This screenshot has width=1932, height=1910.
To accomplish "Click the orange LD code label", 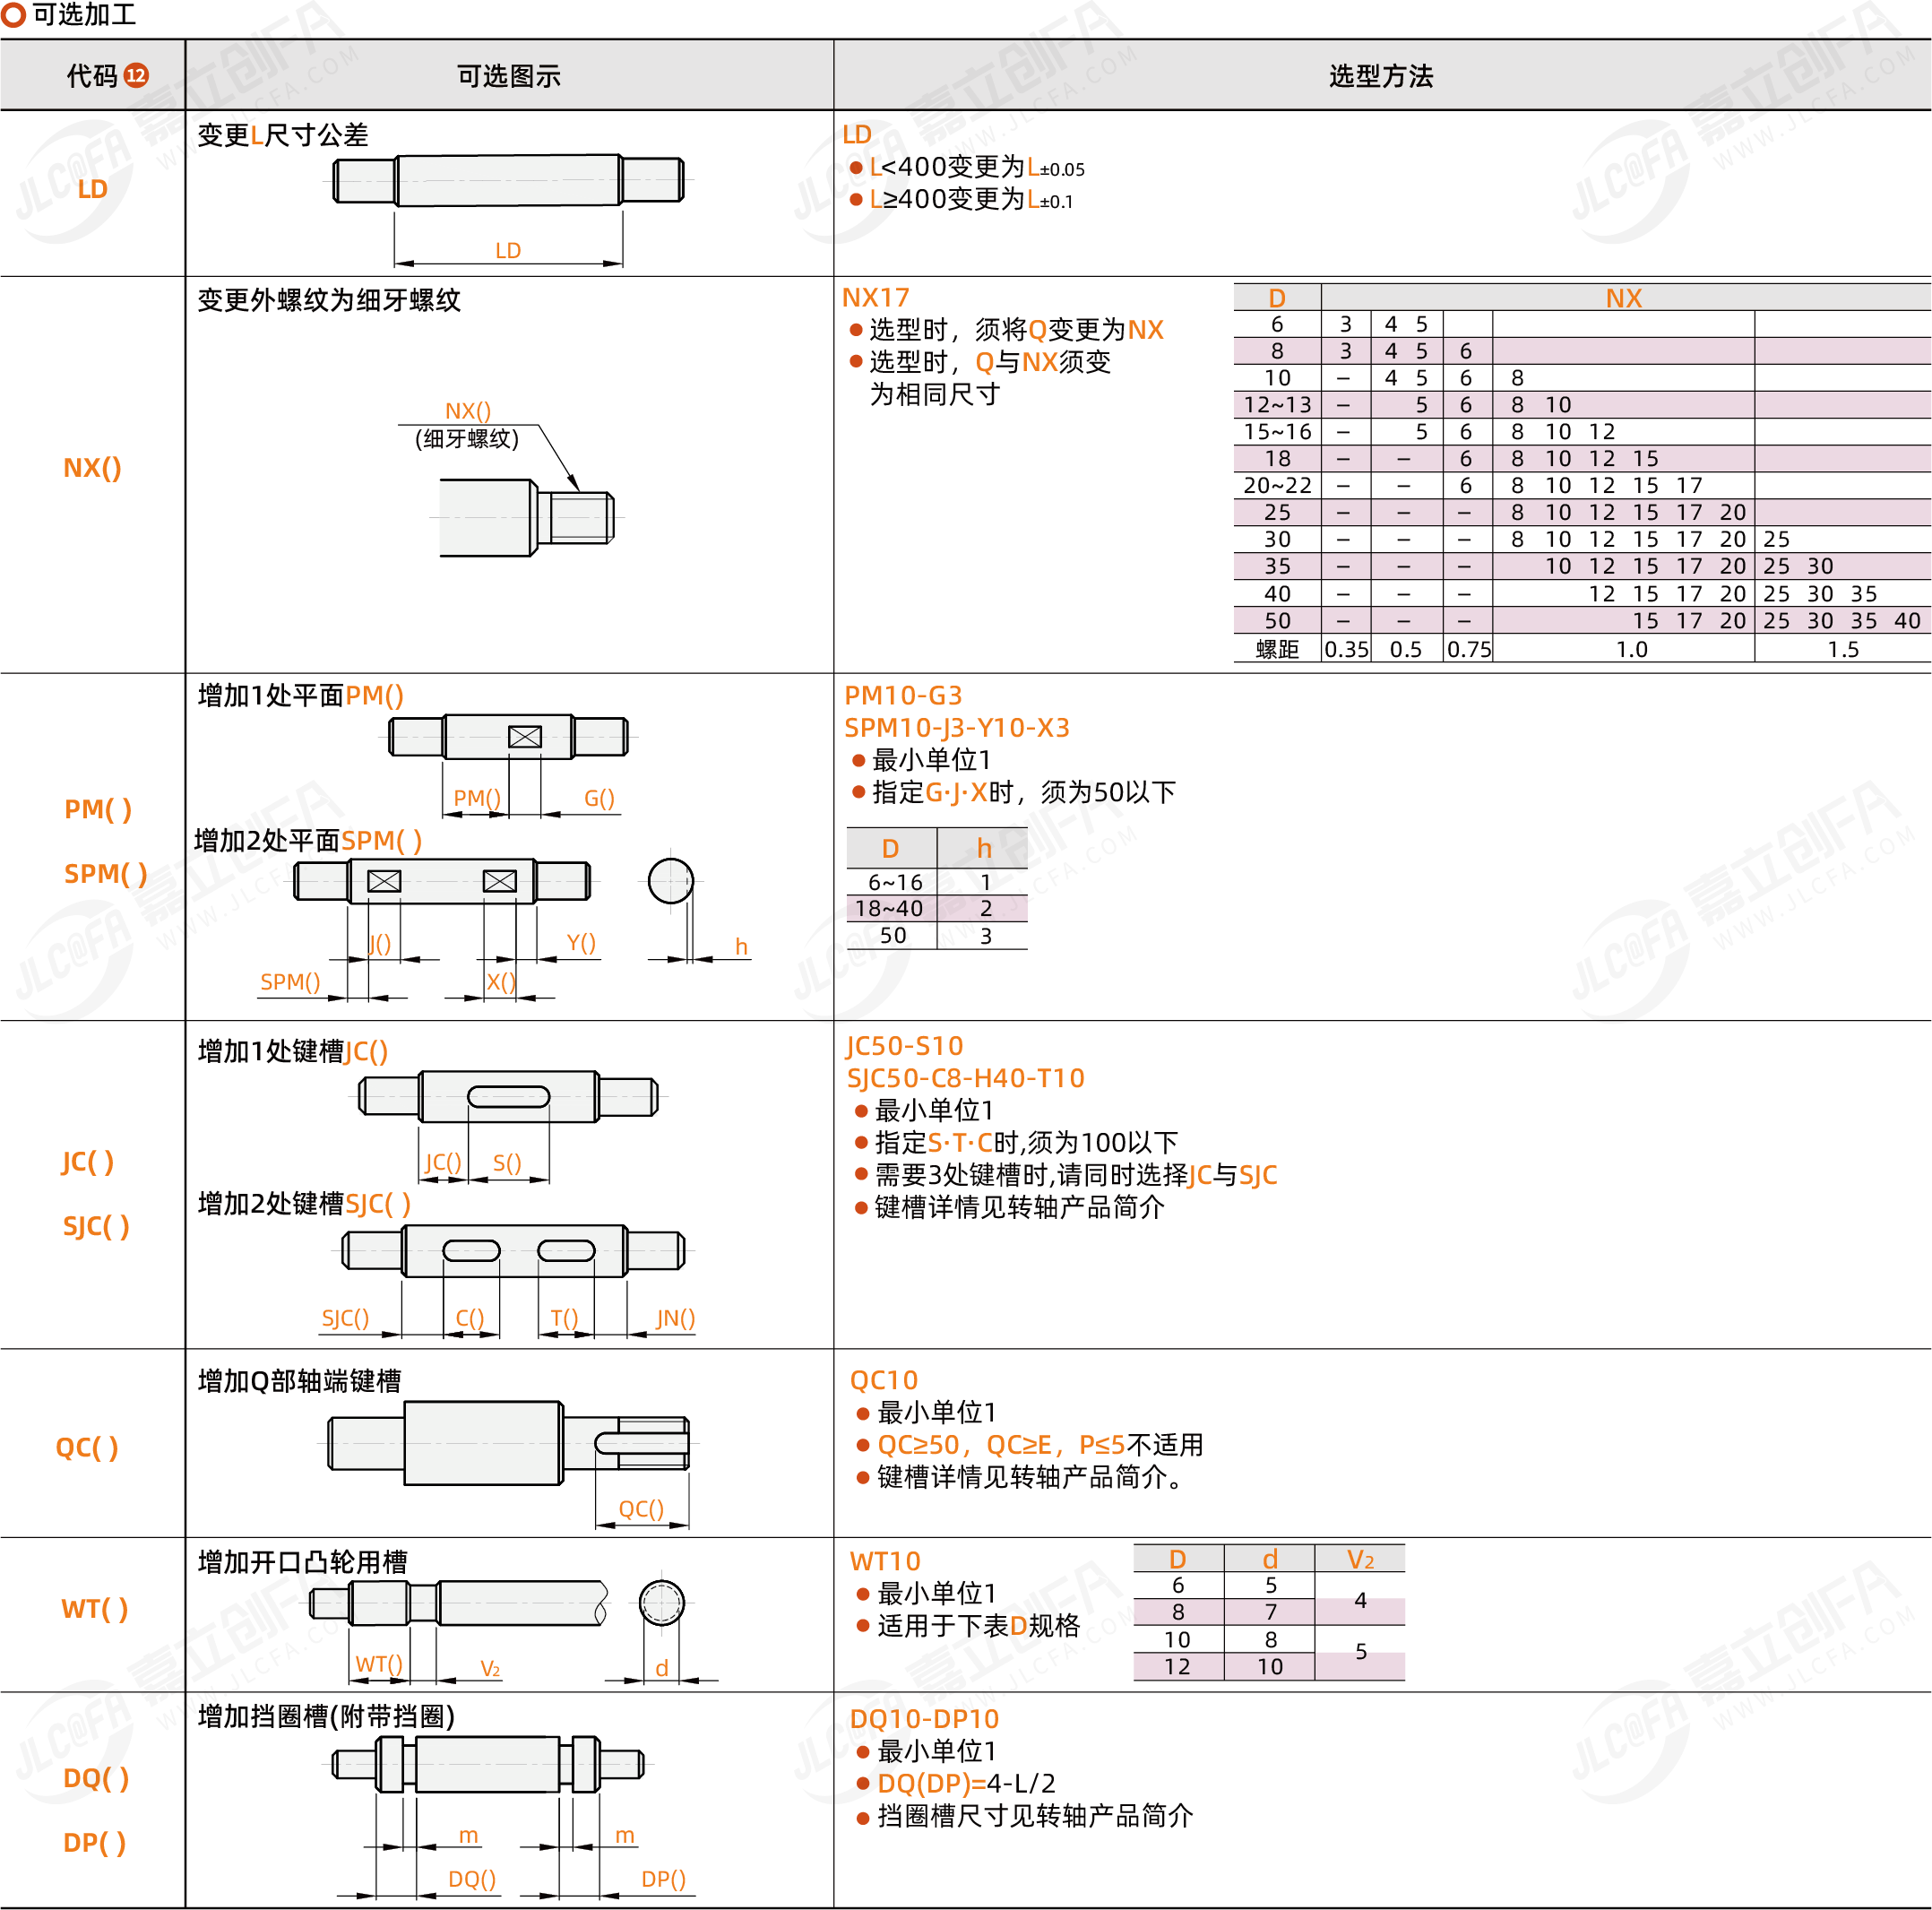I will (92, 189).
